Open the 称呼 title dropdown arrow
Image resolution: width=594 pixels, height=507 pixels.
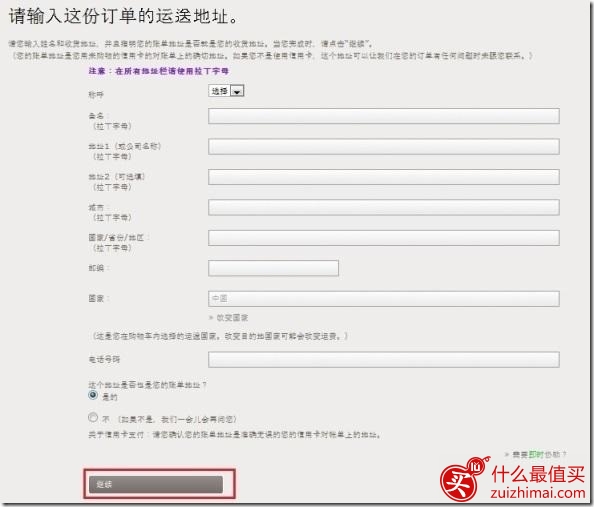237,91
